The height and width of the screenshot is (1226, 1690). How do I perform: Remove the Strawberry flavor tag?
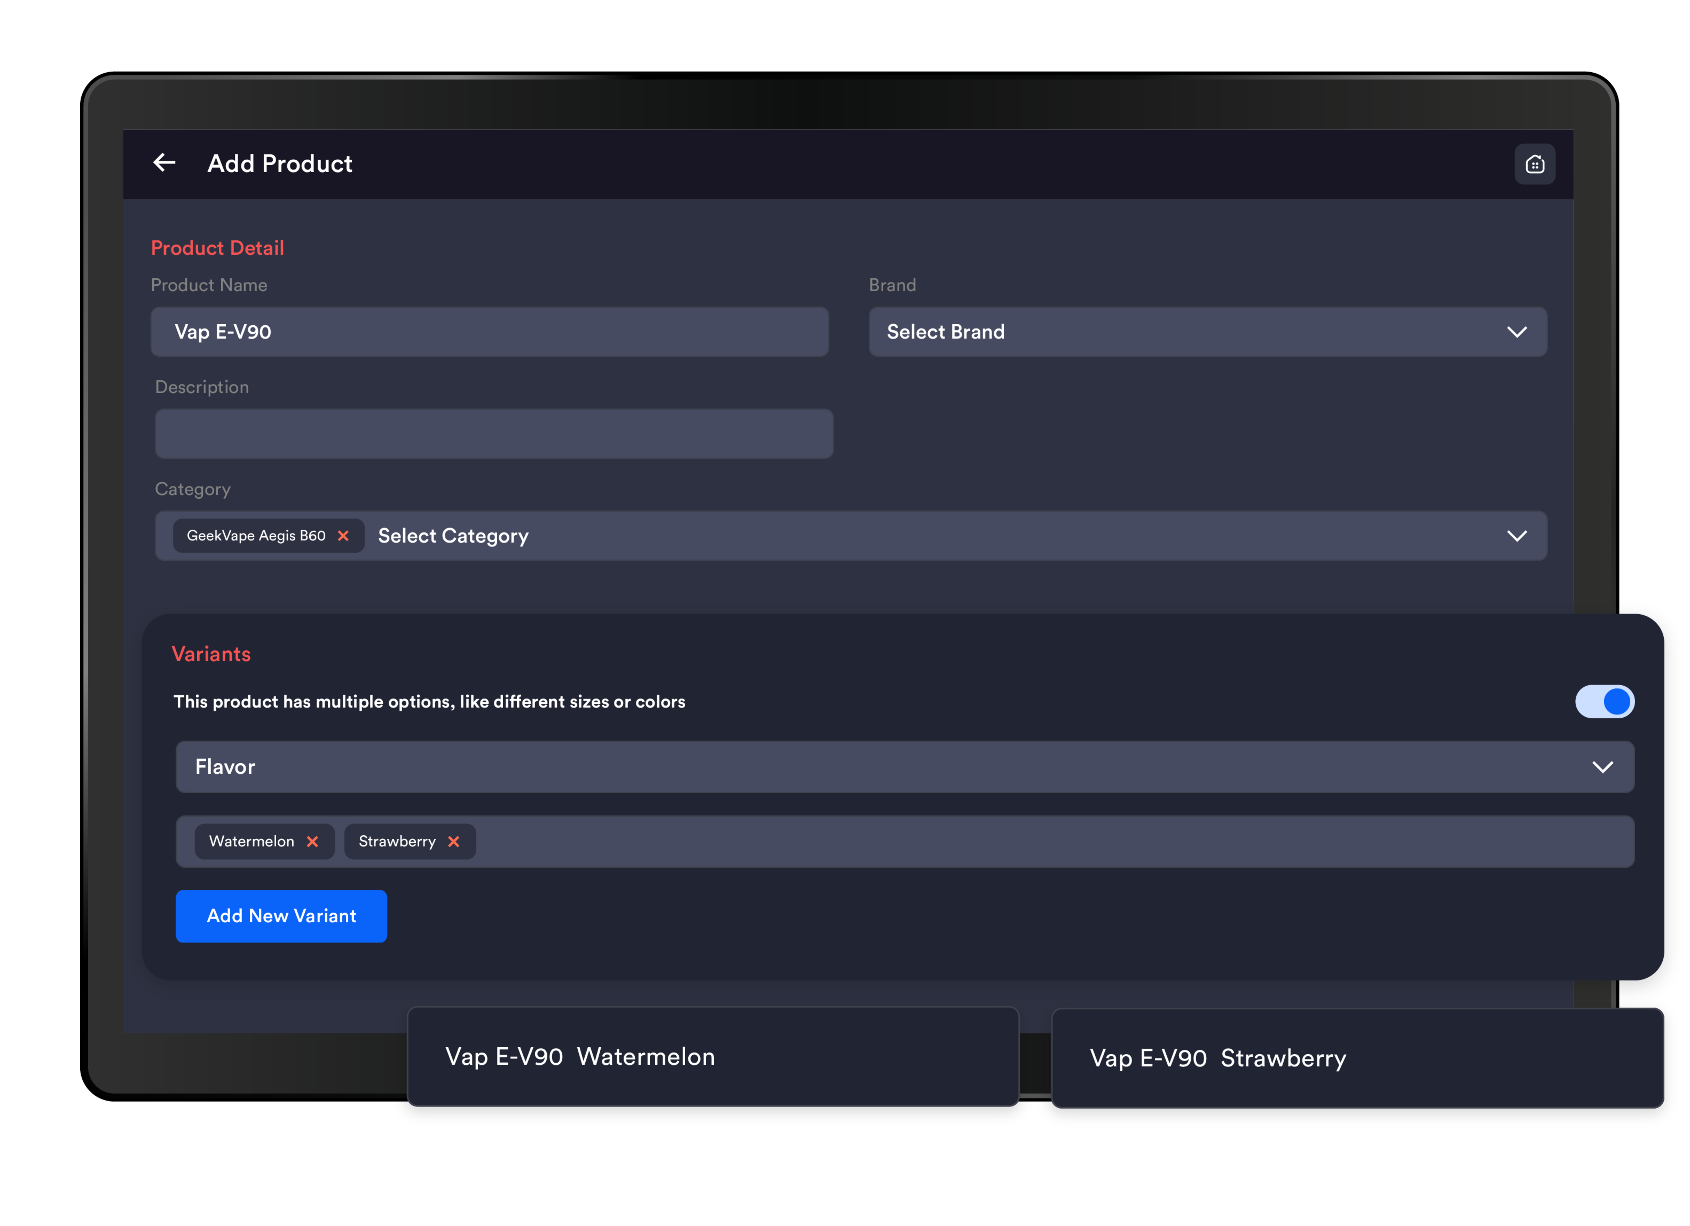pyautogui.click(x=453, y=842)
